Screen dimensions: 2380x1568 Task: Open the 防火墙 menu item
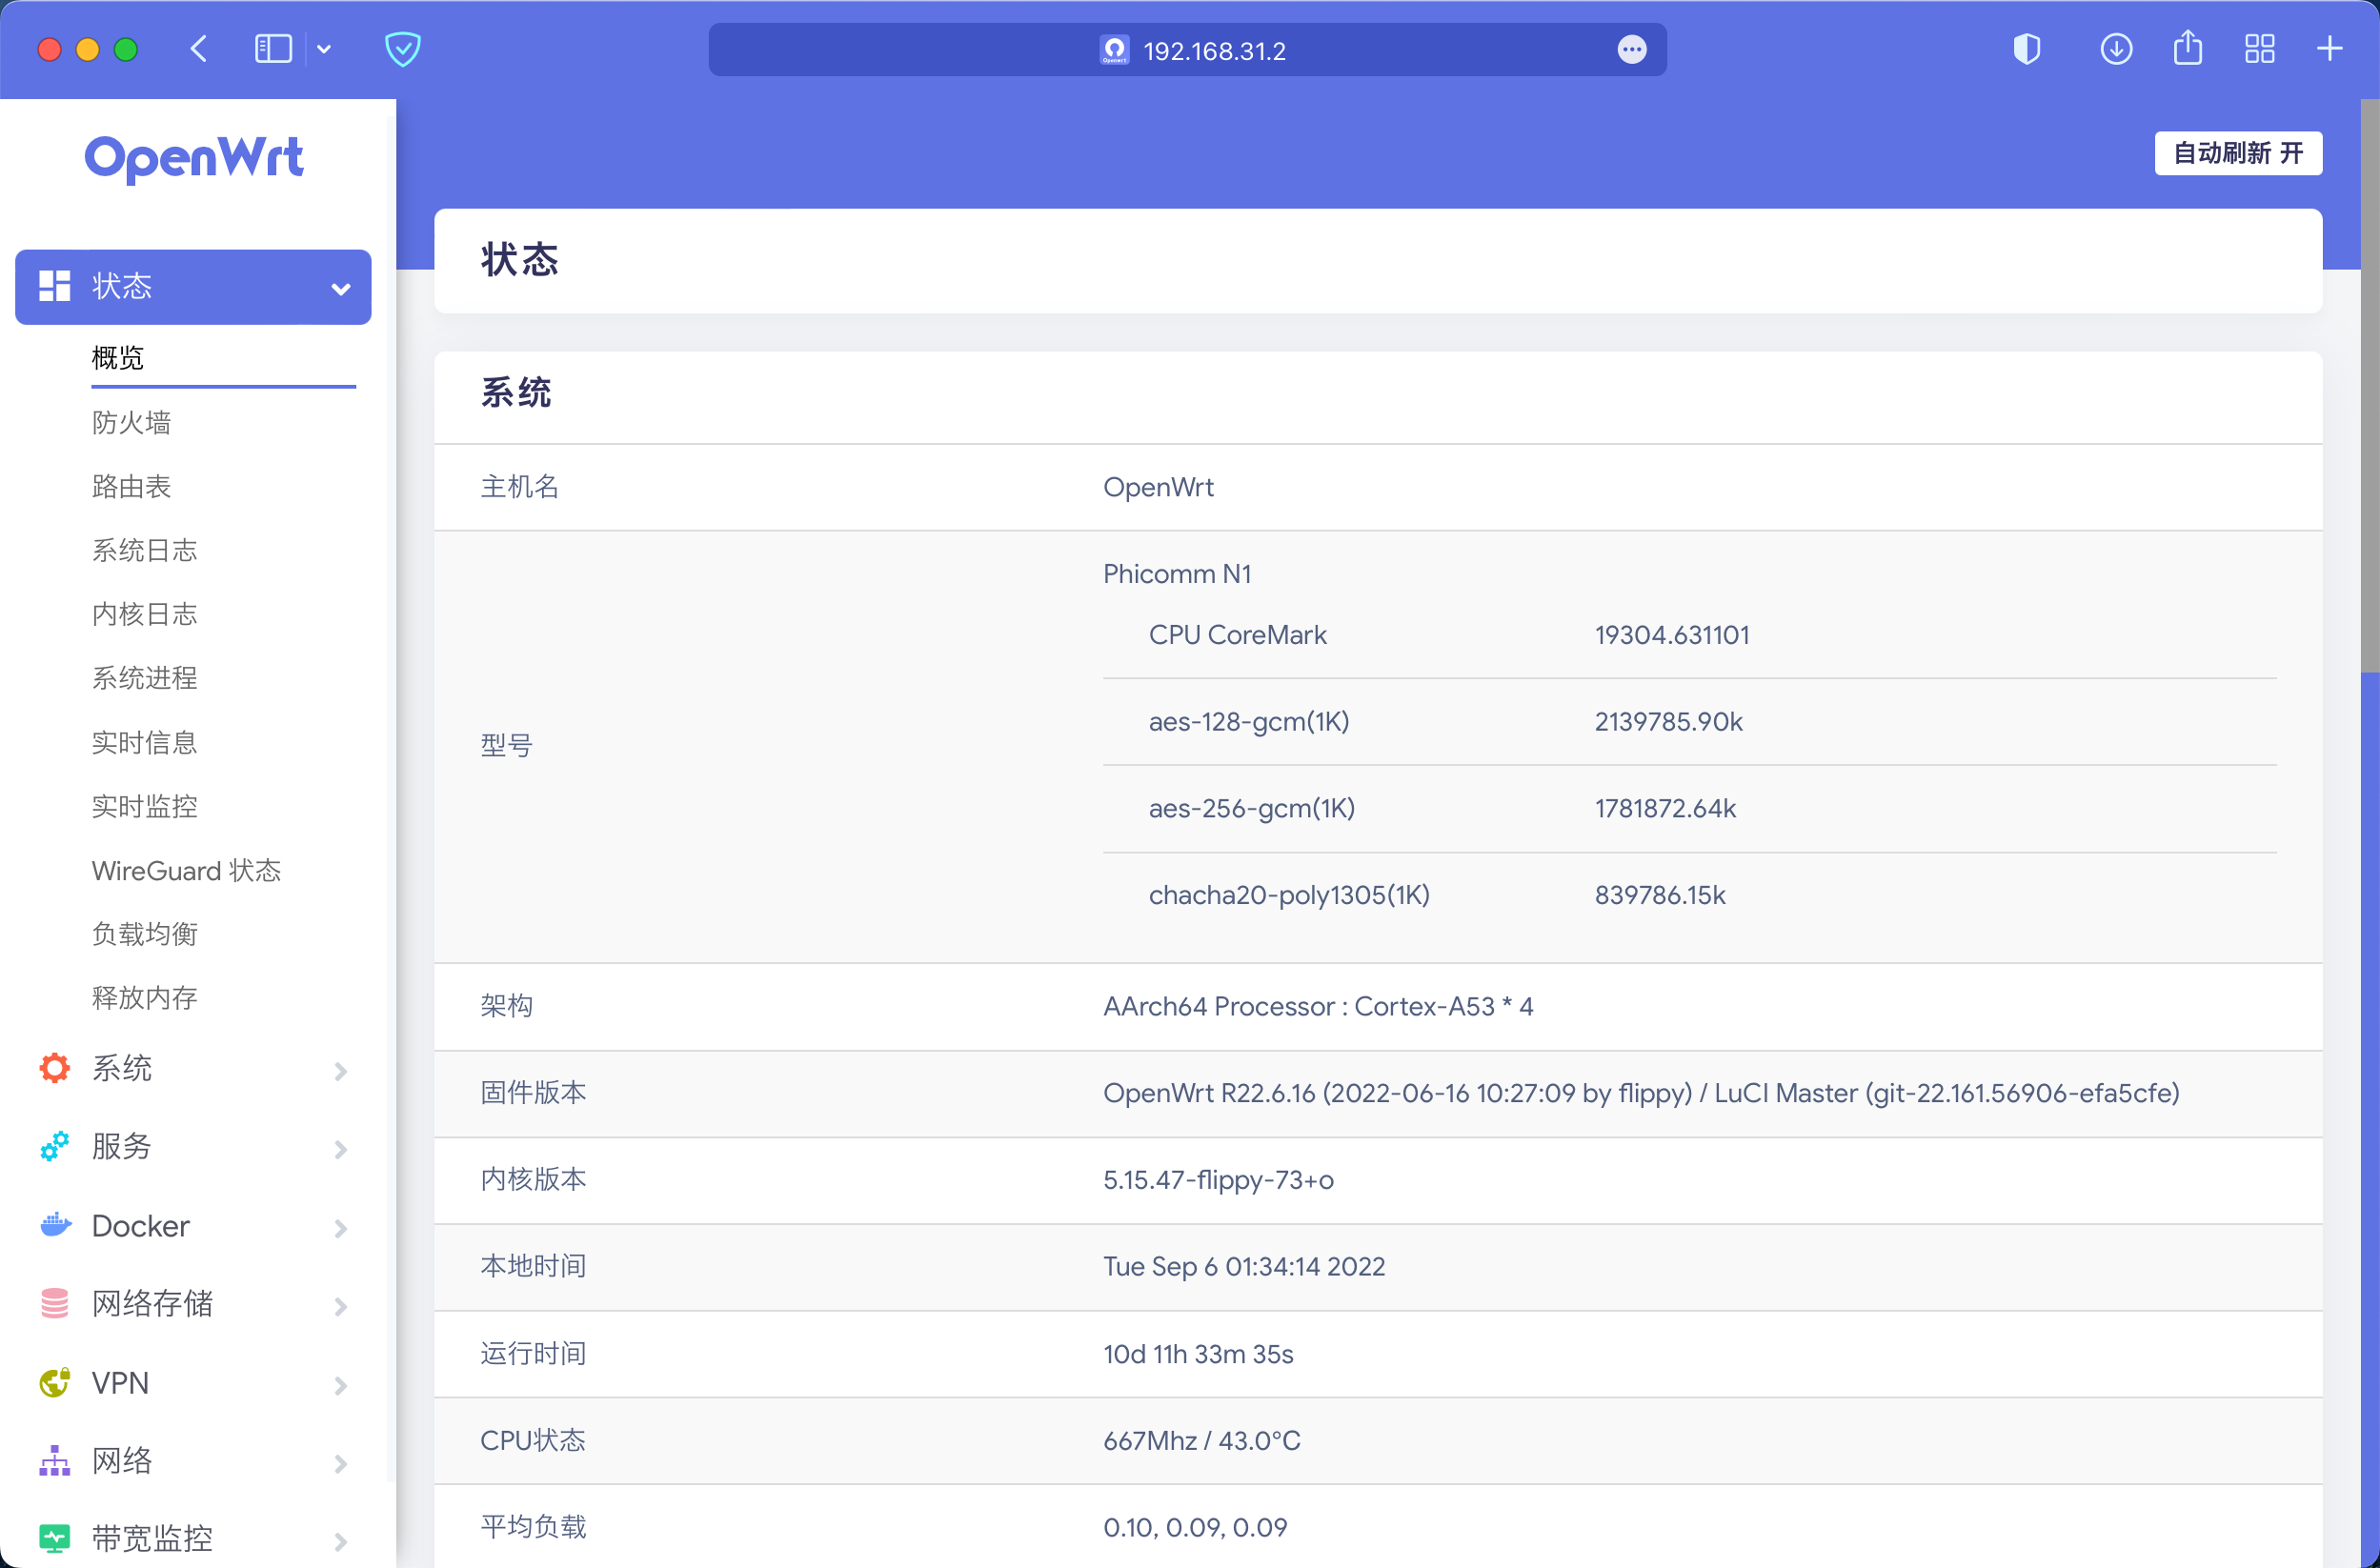tap(131, 422)
